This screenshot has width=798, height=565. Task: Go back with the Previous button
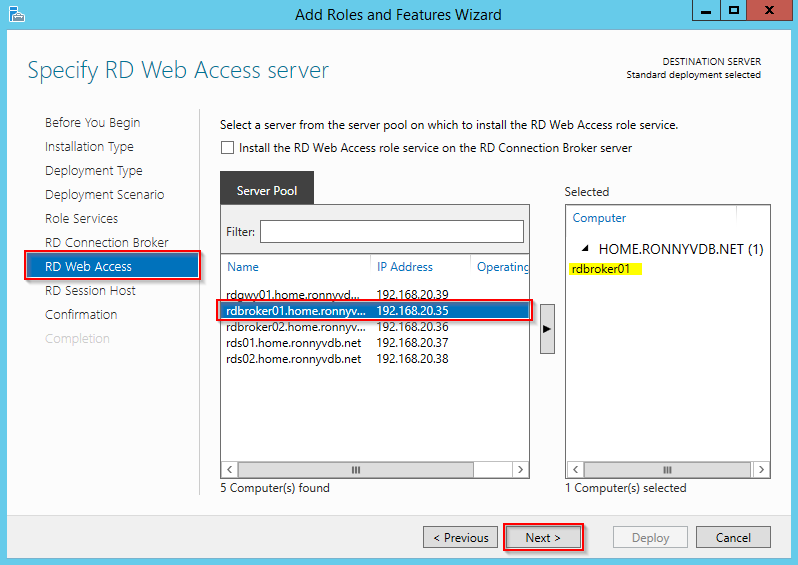coord(460,538)
